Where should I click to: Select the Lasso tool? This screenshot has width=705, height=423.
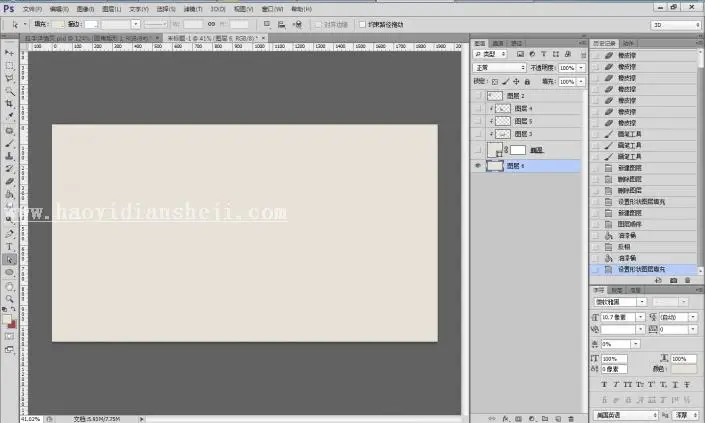9,78
